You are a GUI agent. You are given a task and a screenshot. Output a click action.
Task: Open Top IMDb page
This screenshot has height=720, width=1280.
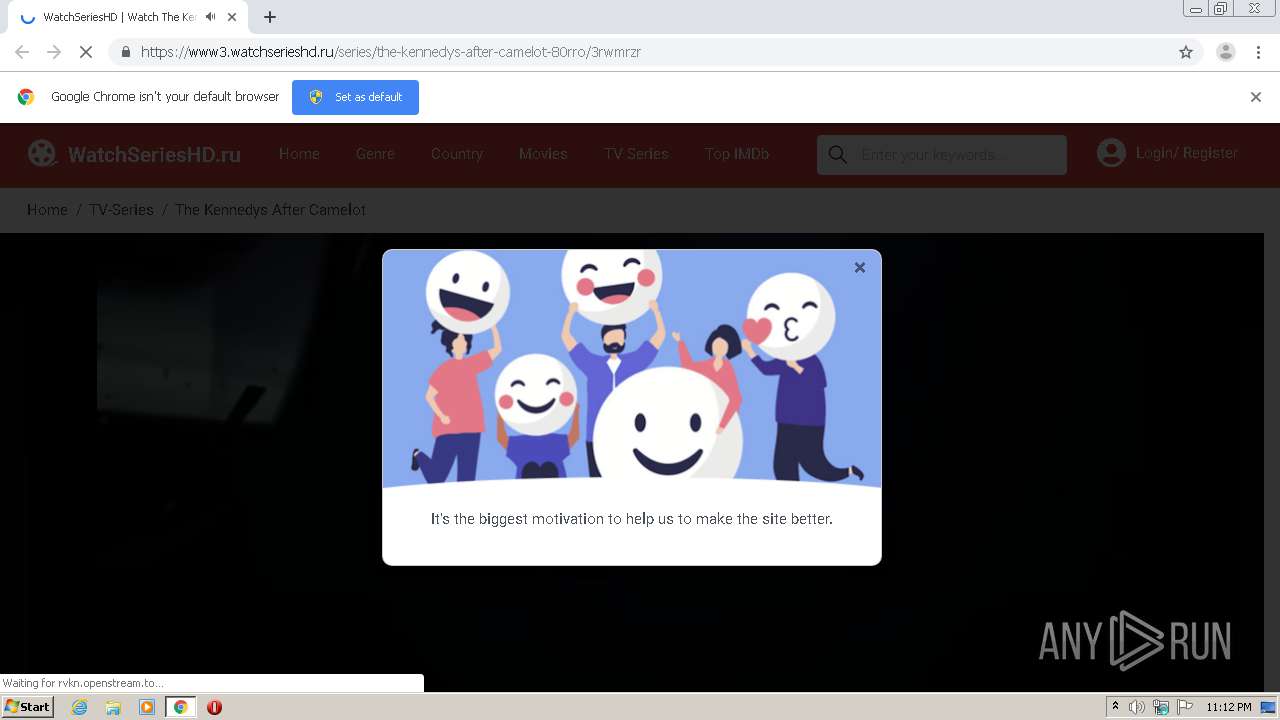point(737,154)
